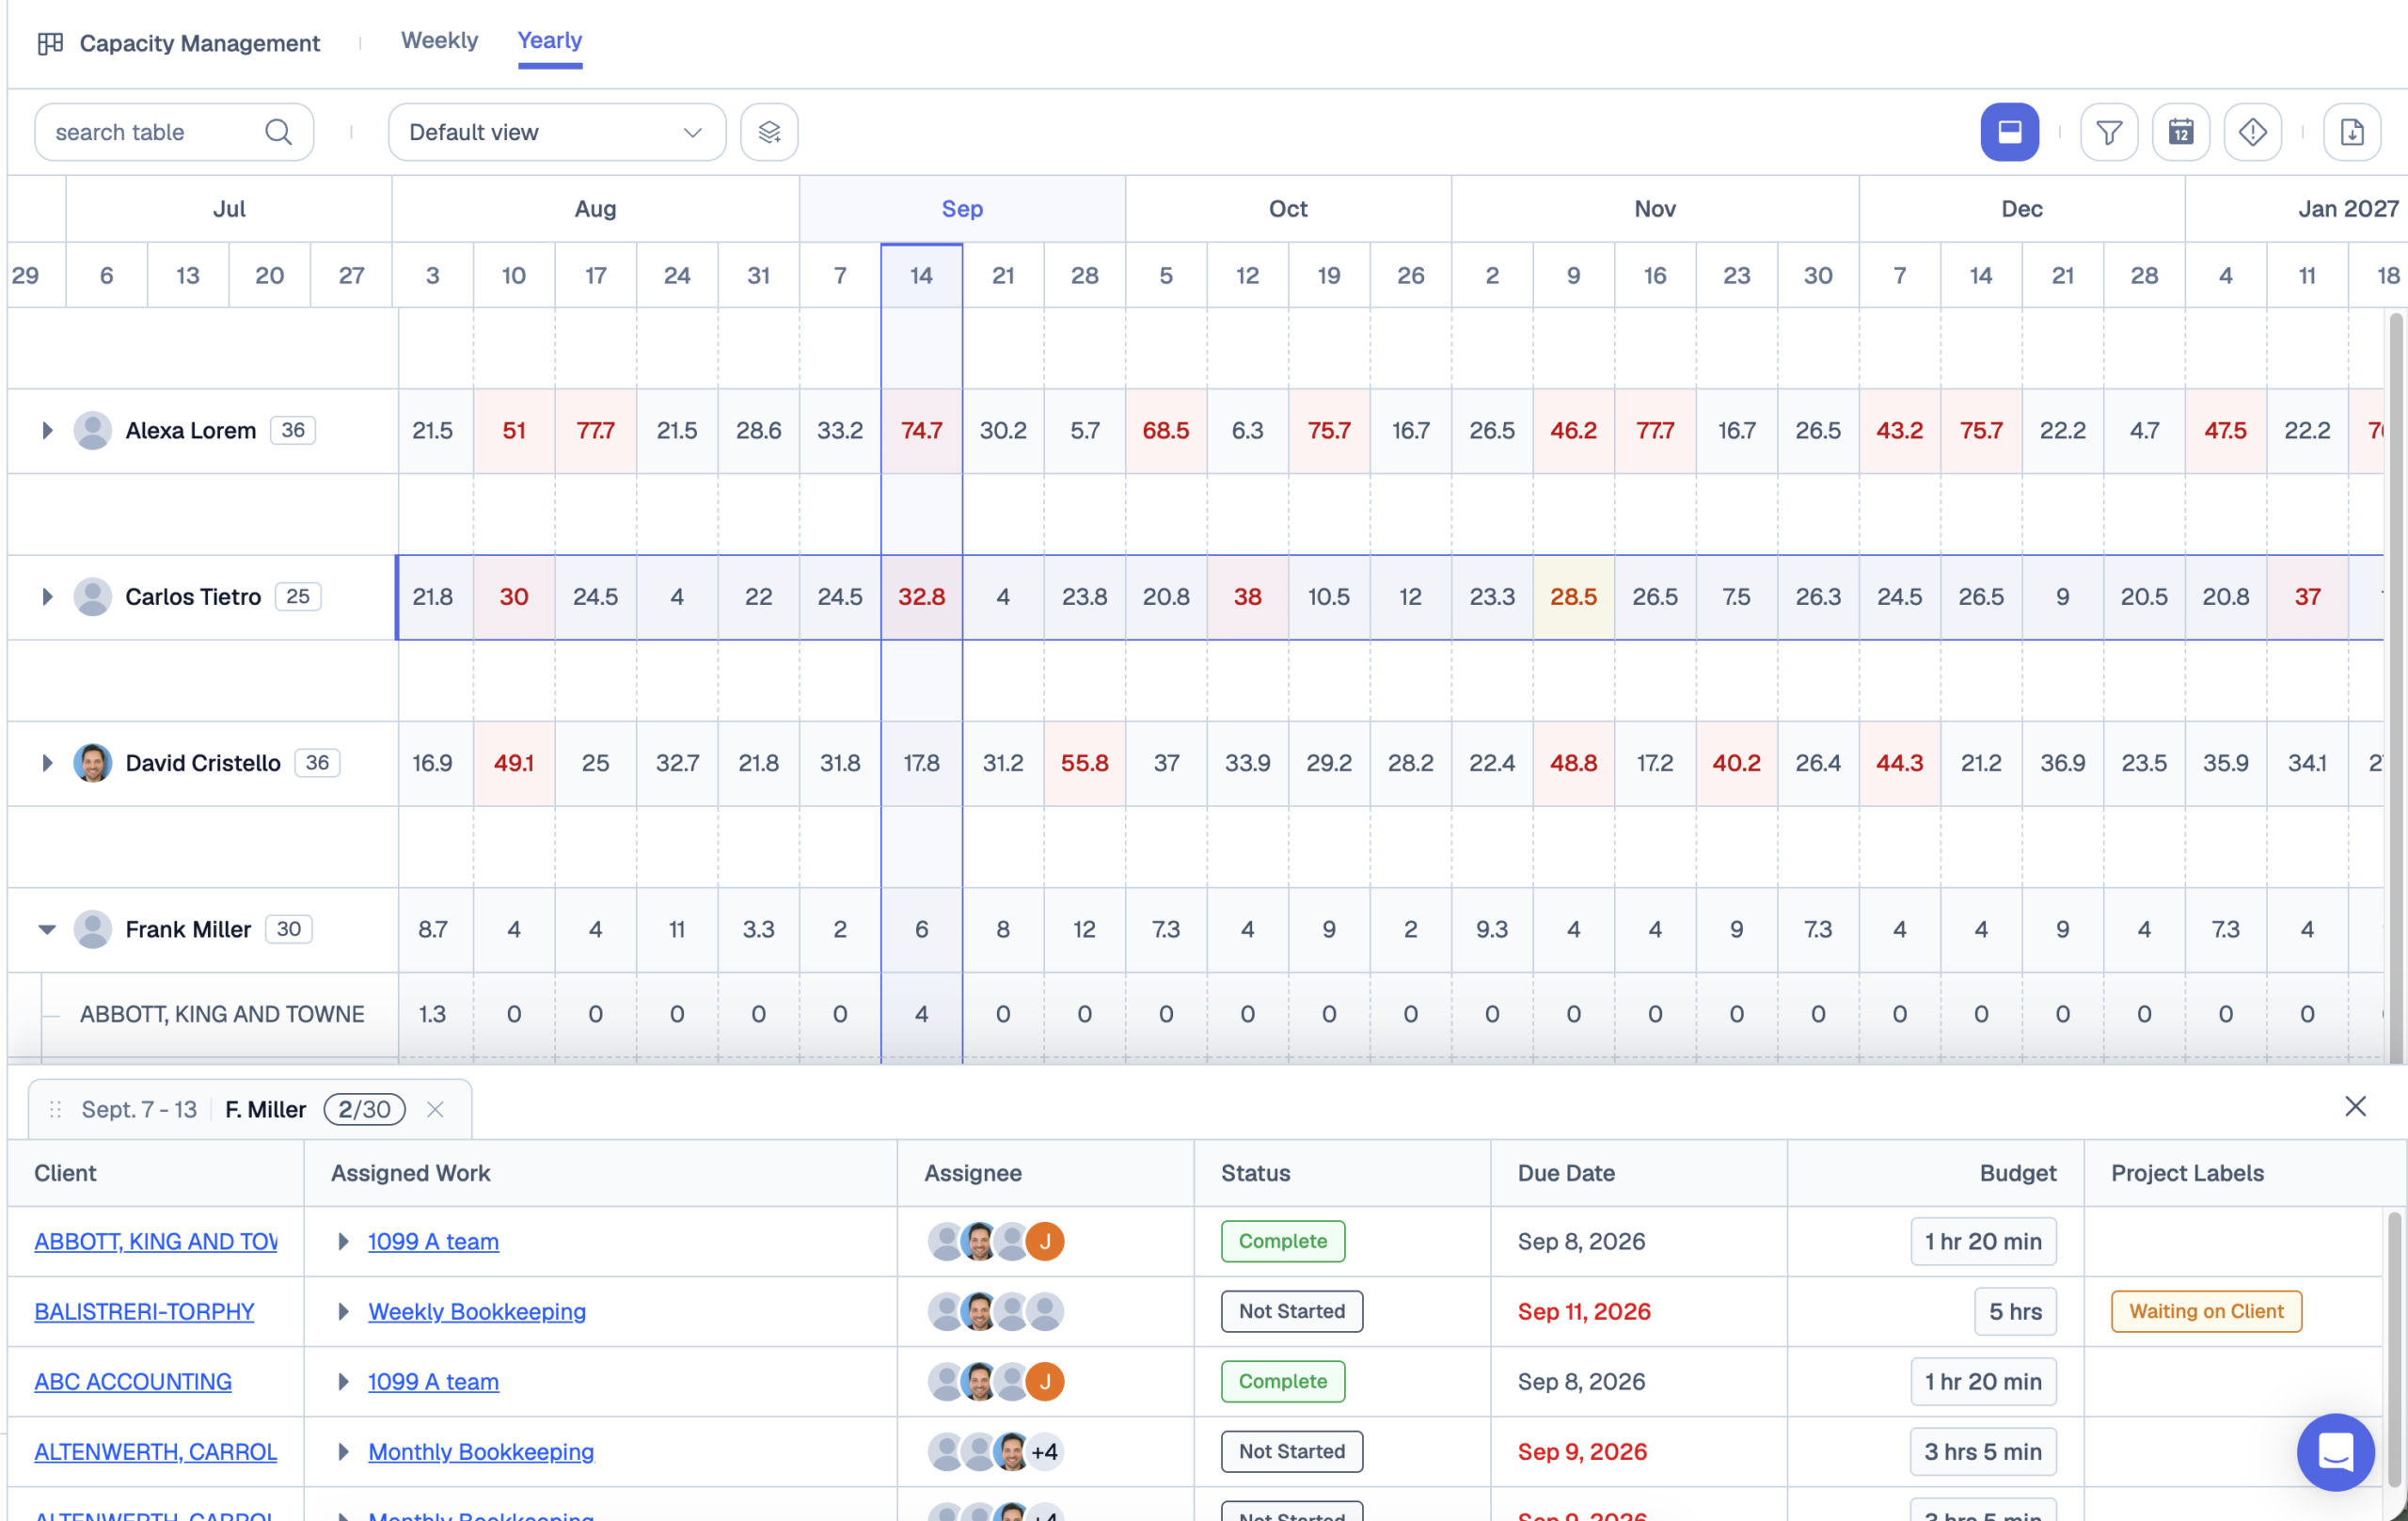This screenshot has width=2408, height=1521.
Task: Select Carlos Tietro's 28.5 cell for Nov 9
Action: click(1573, 597)
